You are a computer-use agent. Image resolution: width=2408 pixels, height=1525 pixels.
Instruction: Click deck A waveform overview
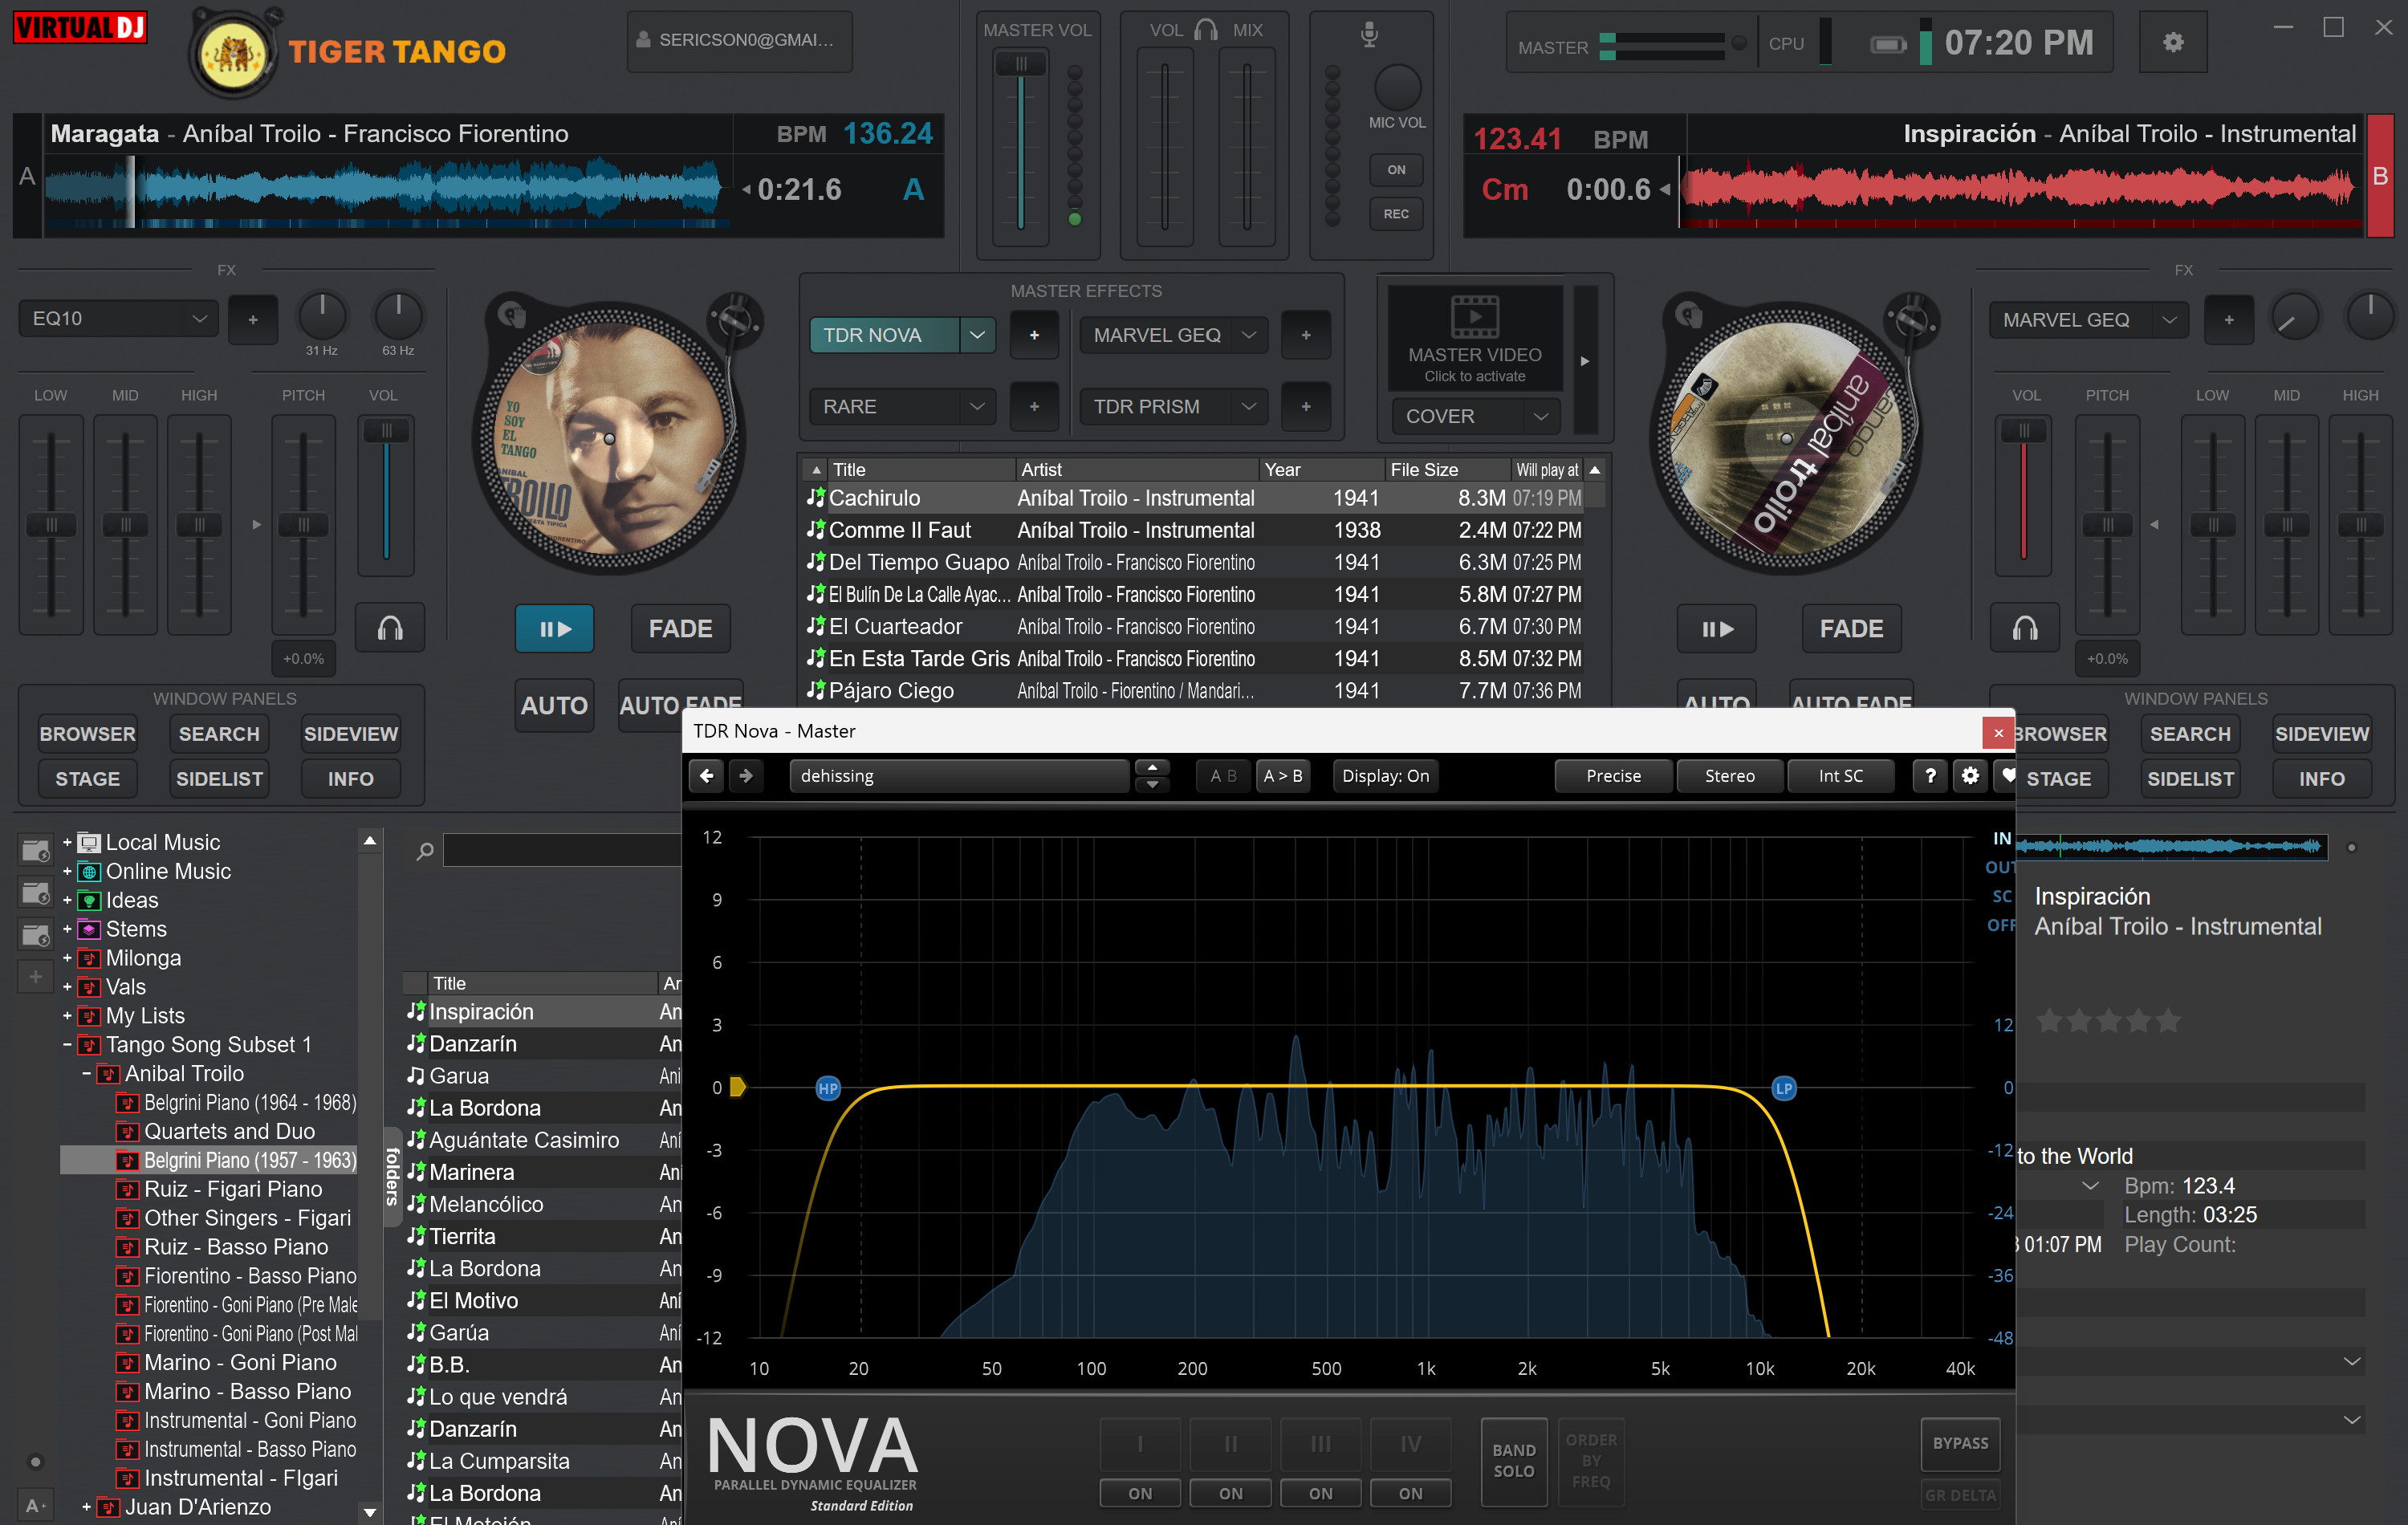coord(388,190)
